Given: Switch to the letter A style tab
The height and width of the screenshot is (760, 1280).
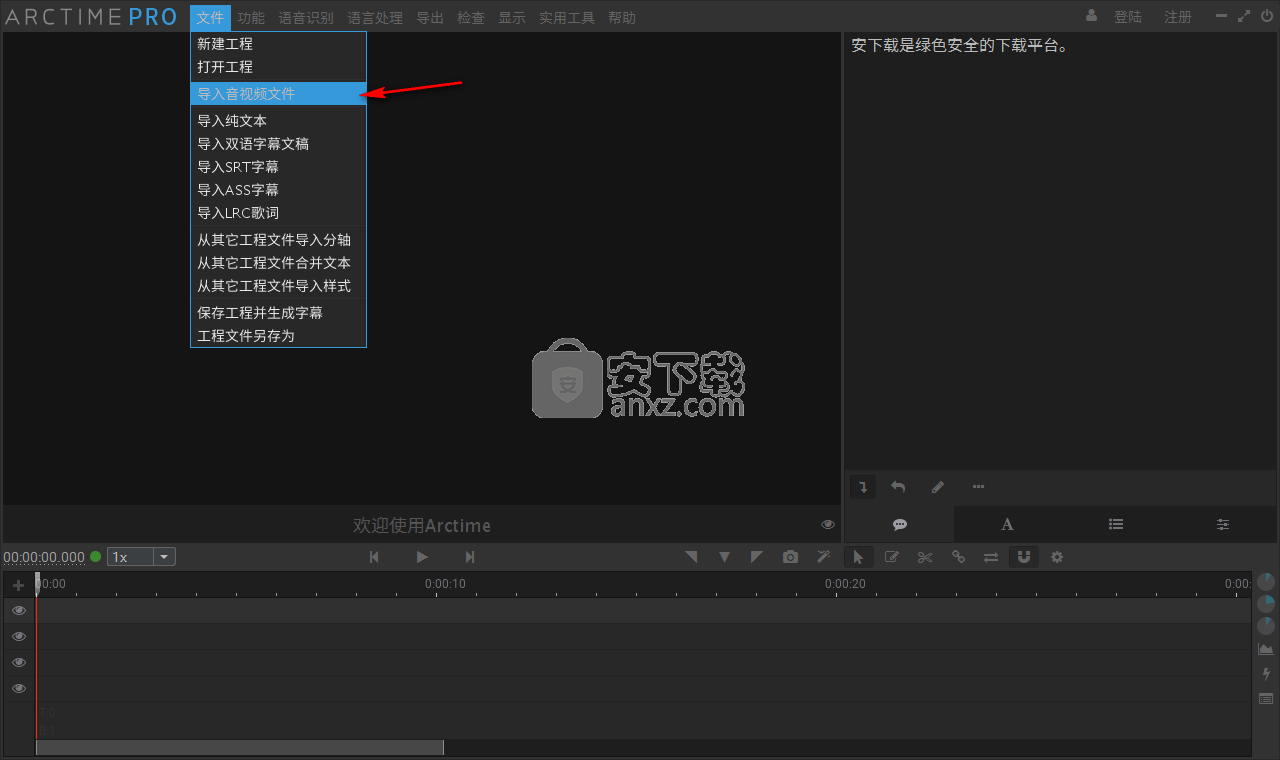Looking at the screenshot, I should tap(1008, 524).
